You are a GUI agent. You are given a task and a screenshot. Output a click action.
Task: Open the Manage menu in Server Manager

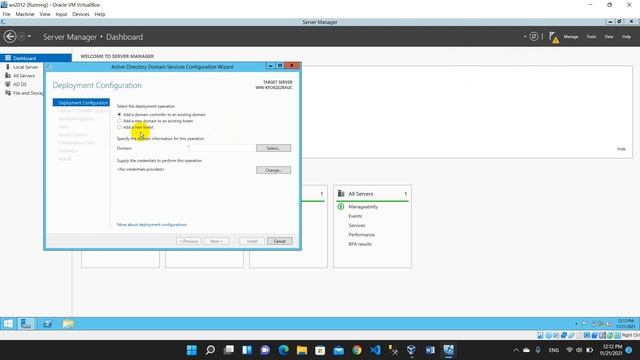tap(571, 37)
